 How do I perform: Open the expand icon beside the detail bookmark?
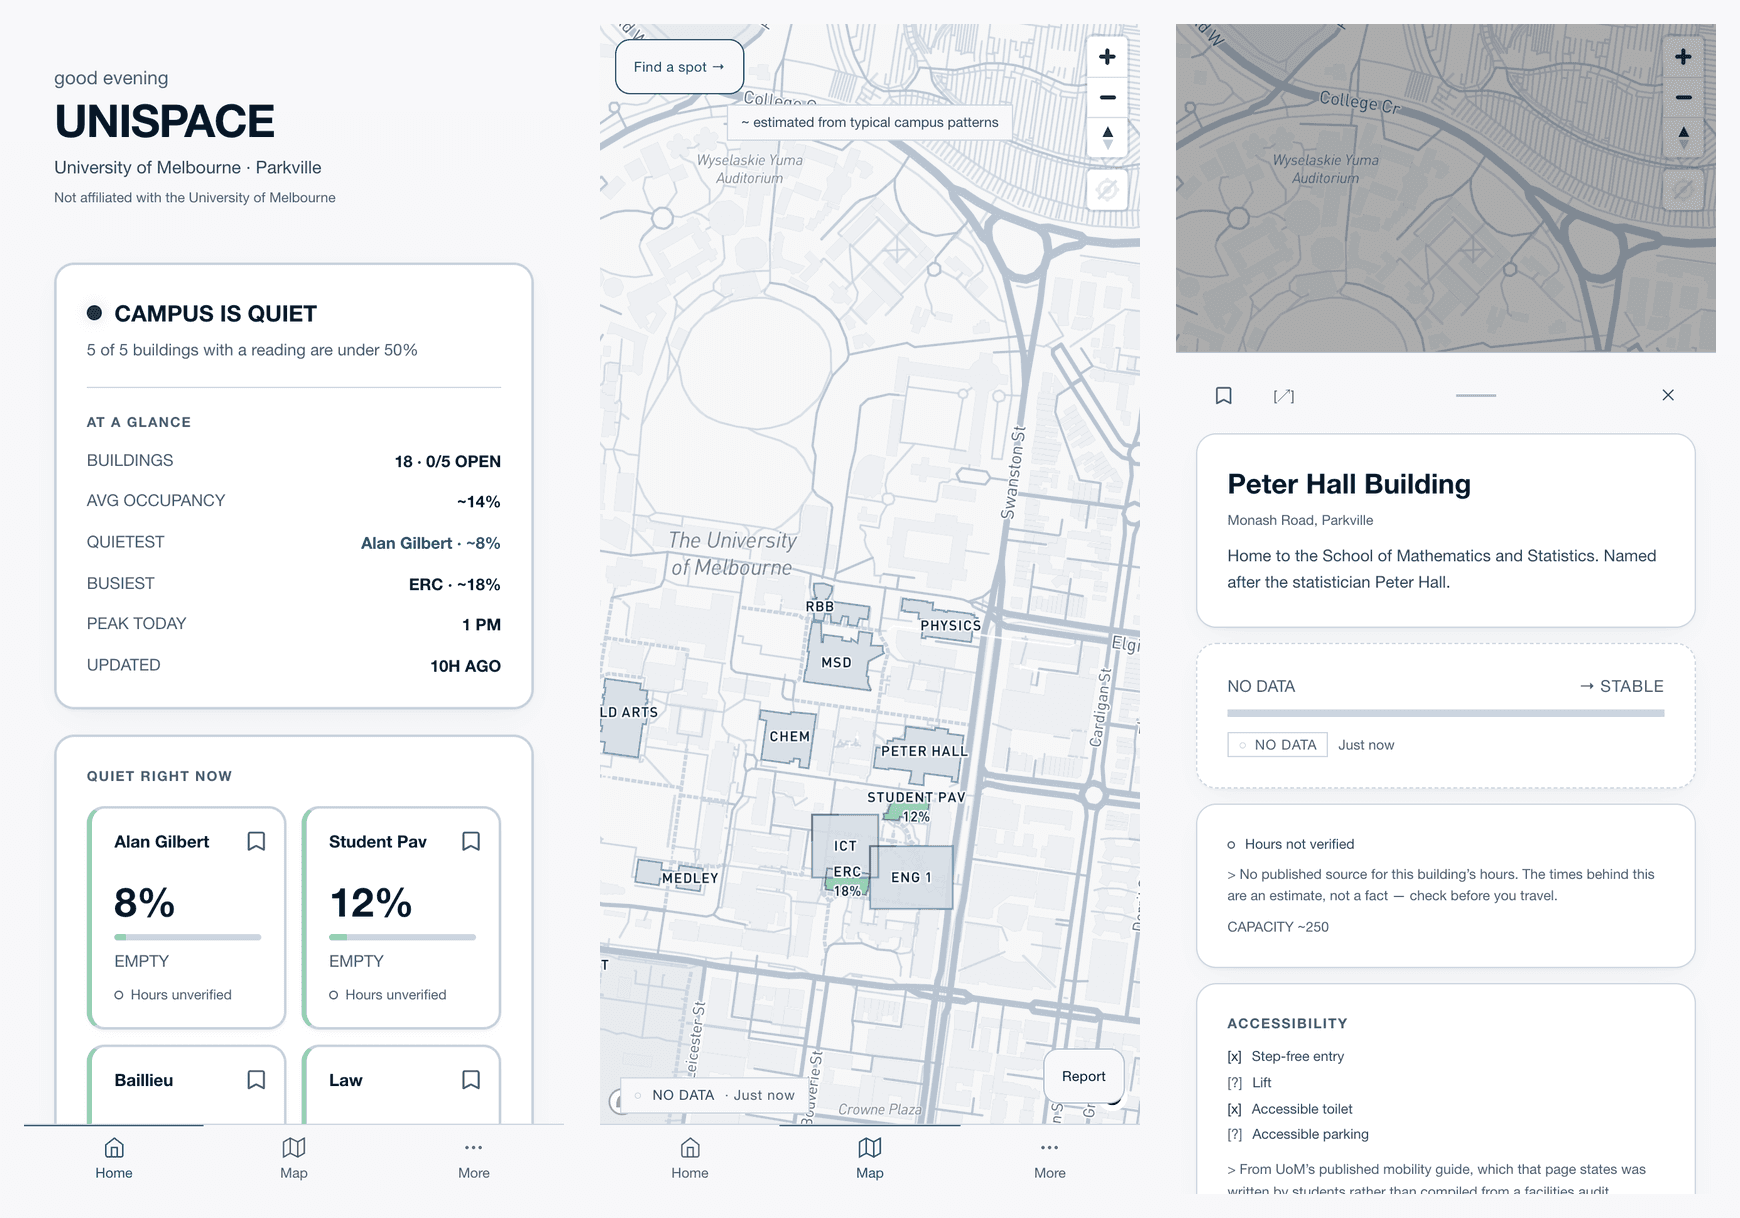[x=1284, y=396]
